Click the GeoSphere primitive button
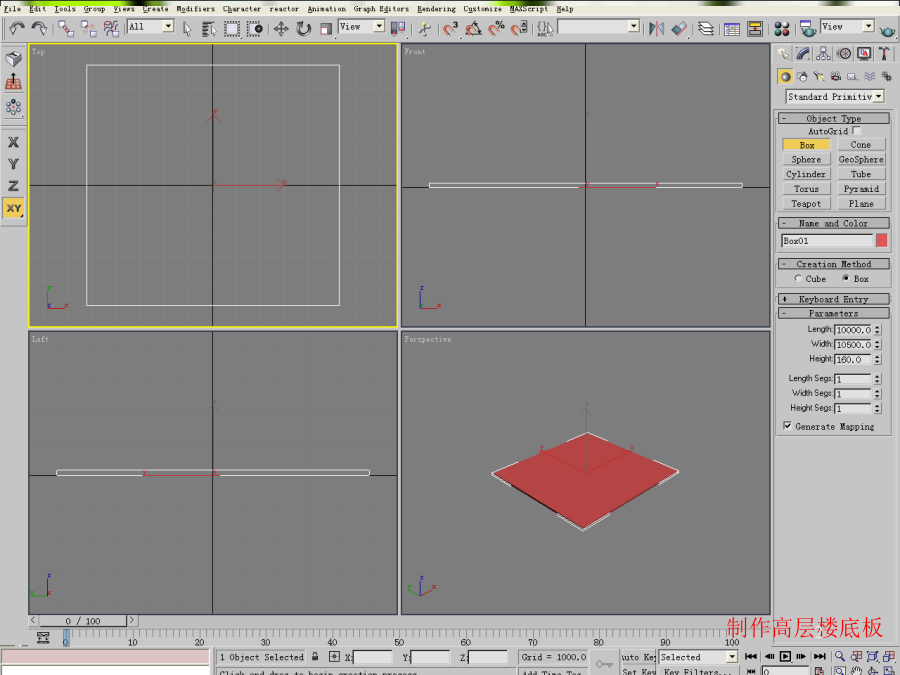 (861, 160)
